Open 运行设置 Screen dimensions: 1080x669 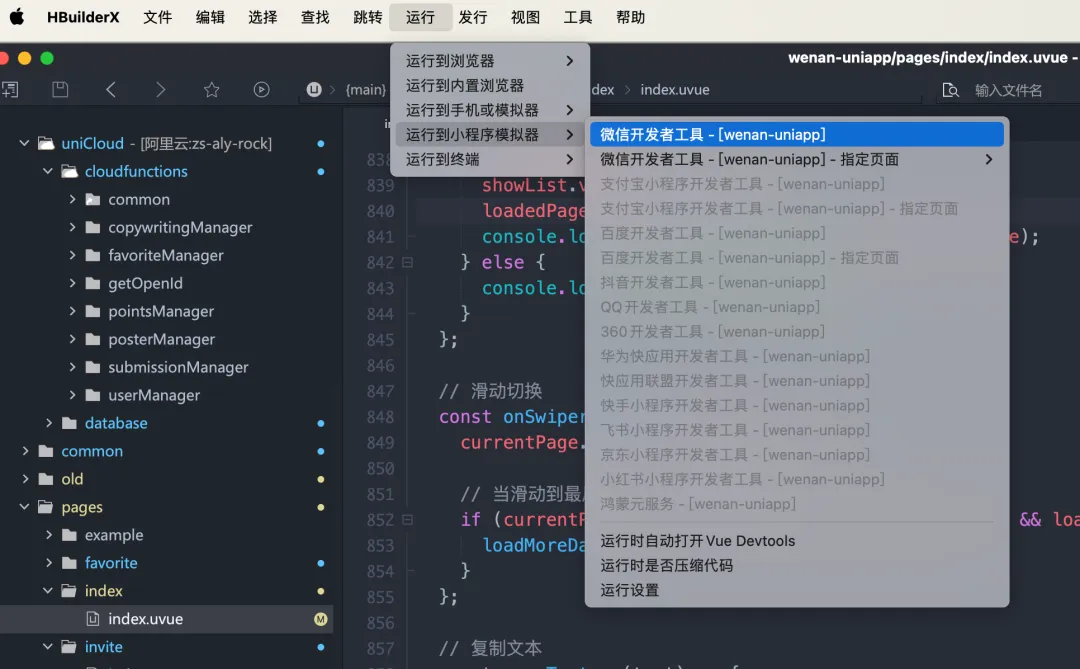(797, 590)
